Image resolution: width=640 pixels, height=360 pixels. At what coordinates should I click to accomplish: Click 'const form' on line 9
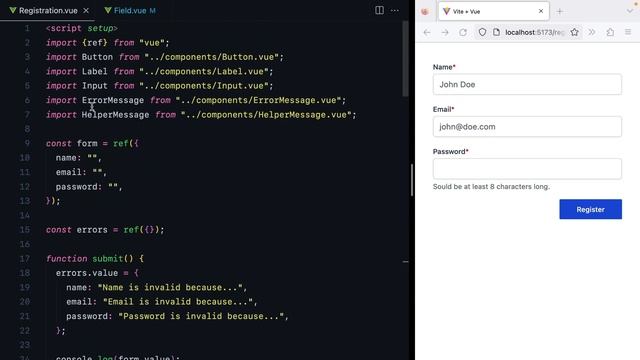pos(71,144)
